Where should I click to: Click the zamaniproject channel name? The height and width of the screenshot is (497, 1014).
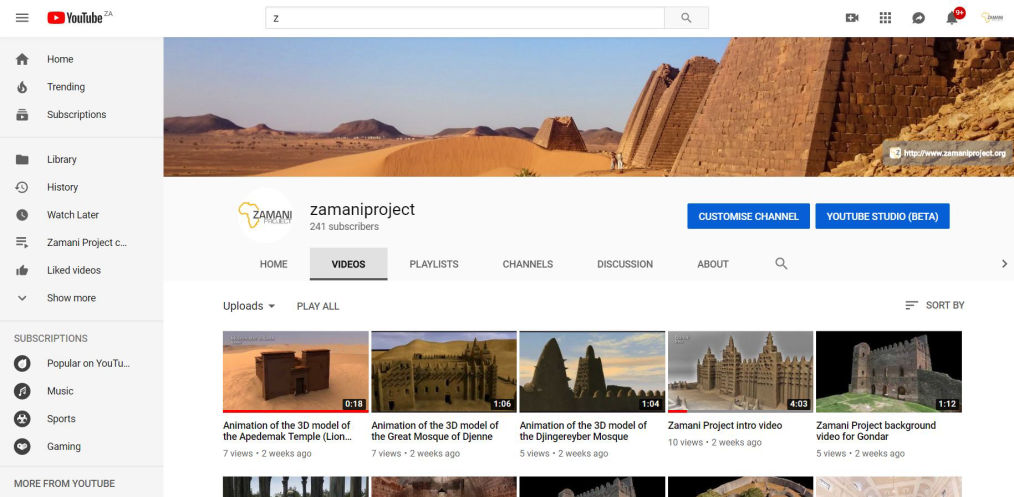[362, 209]
